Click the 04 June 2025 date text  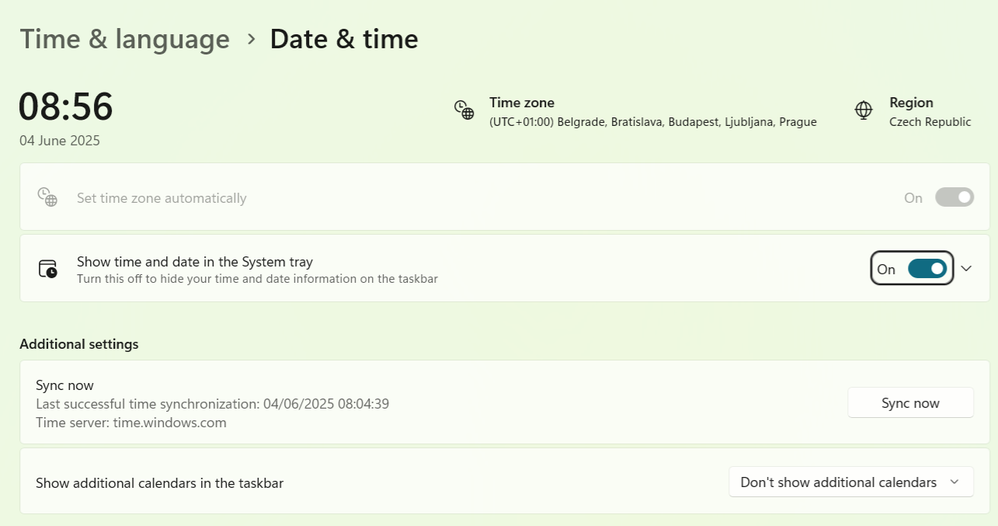tap(60, 141)
